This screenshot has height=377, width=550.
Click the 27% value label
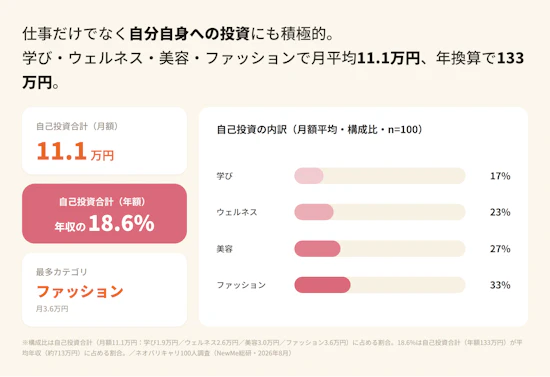click(x=500, y=249)
